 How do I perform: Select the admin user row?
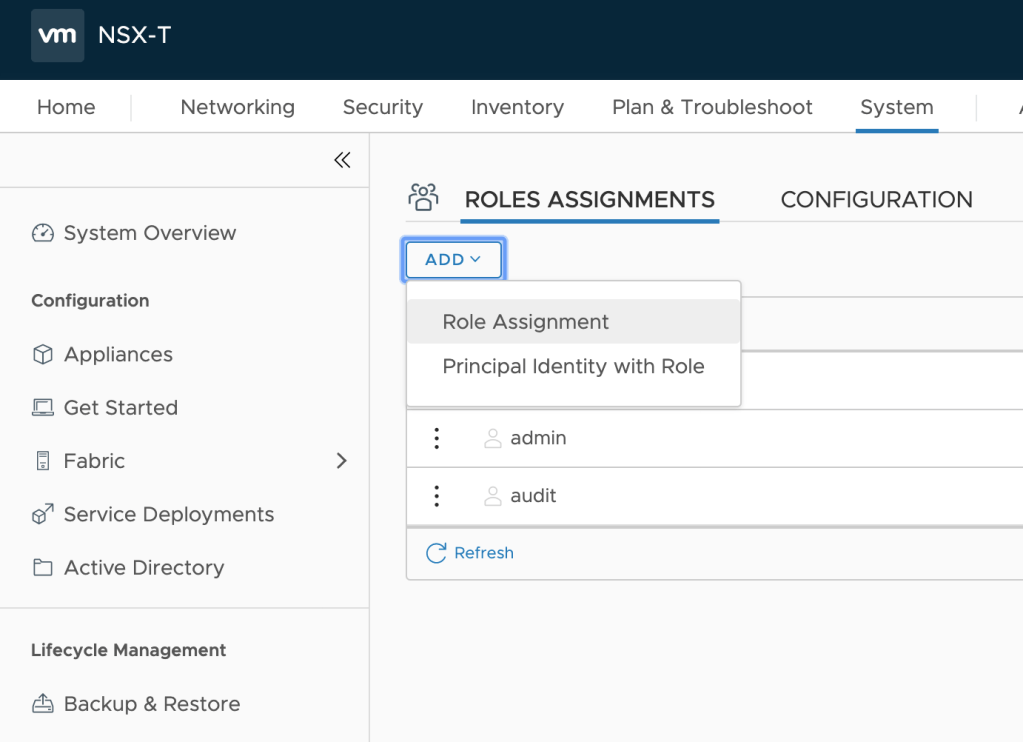[x=538, y=438]
